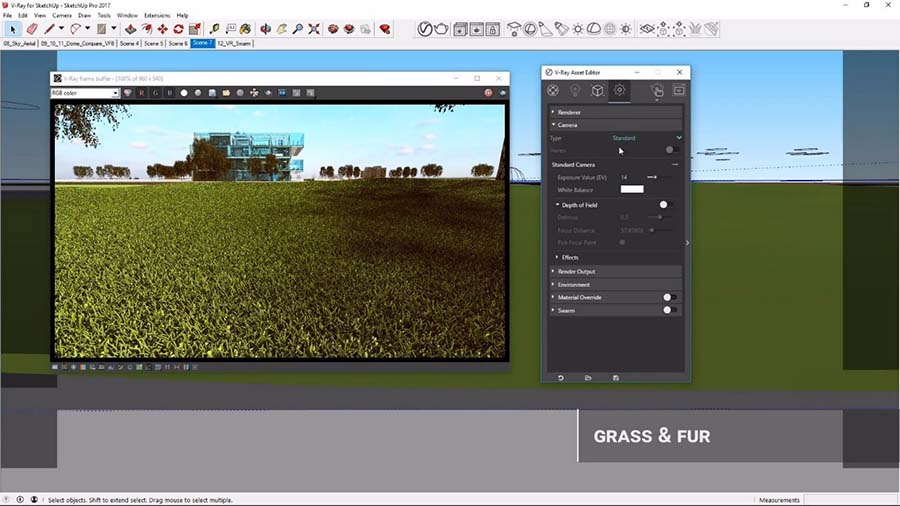Open the Geometry cube tab in Asset Editor
This screenshot has height=506, width=900.
click(597, 91)
